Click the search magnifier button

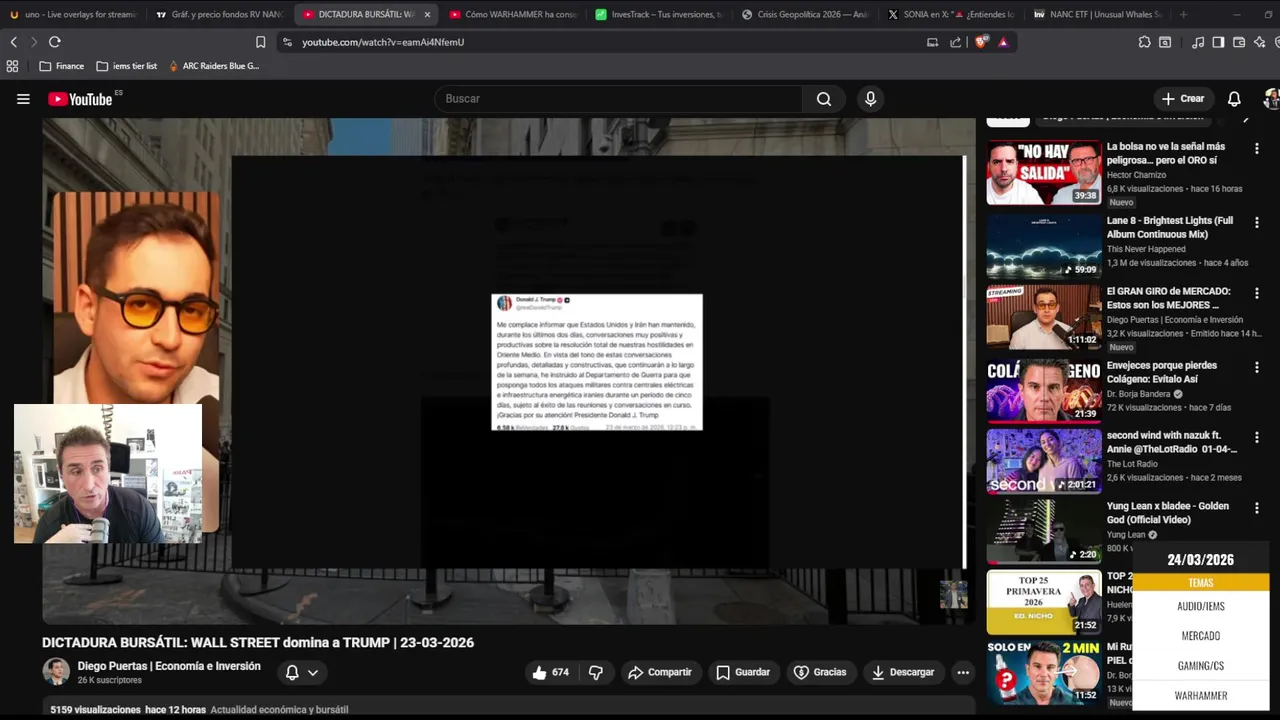824,99
